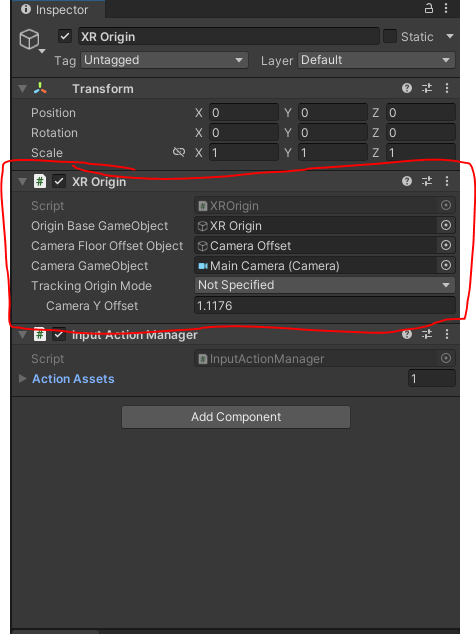Click the Camera Y Offset label
This screenshot has width=476, height=634.
click(92, 306)
